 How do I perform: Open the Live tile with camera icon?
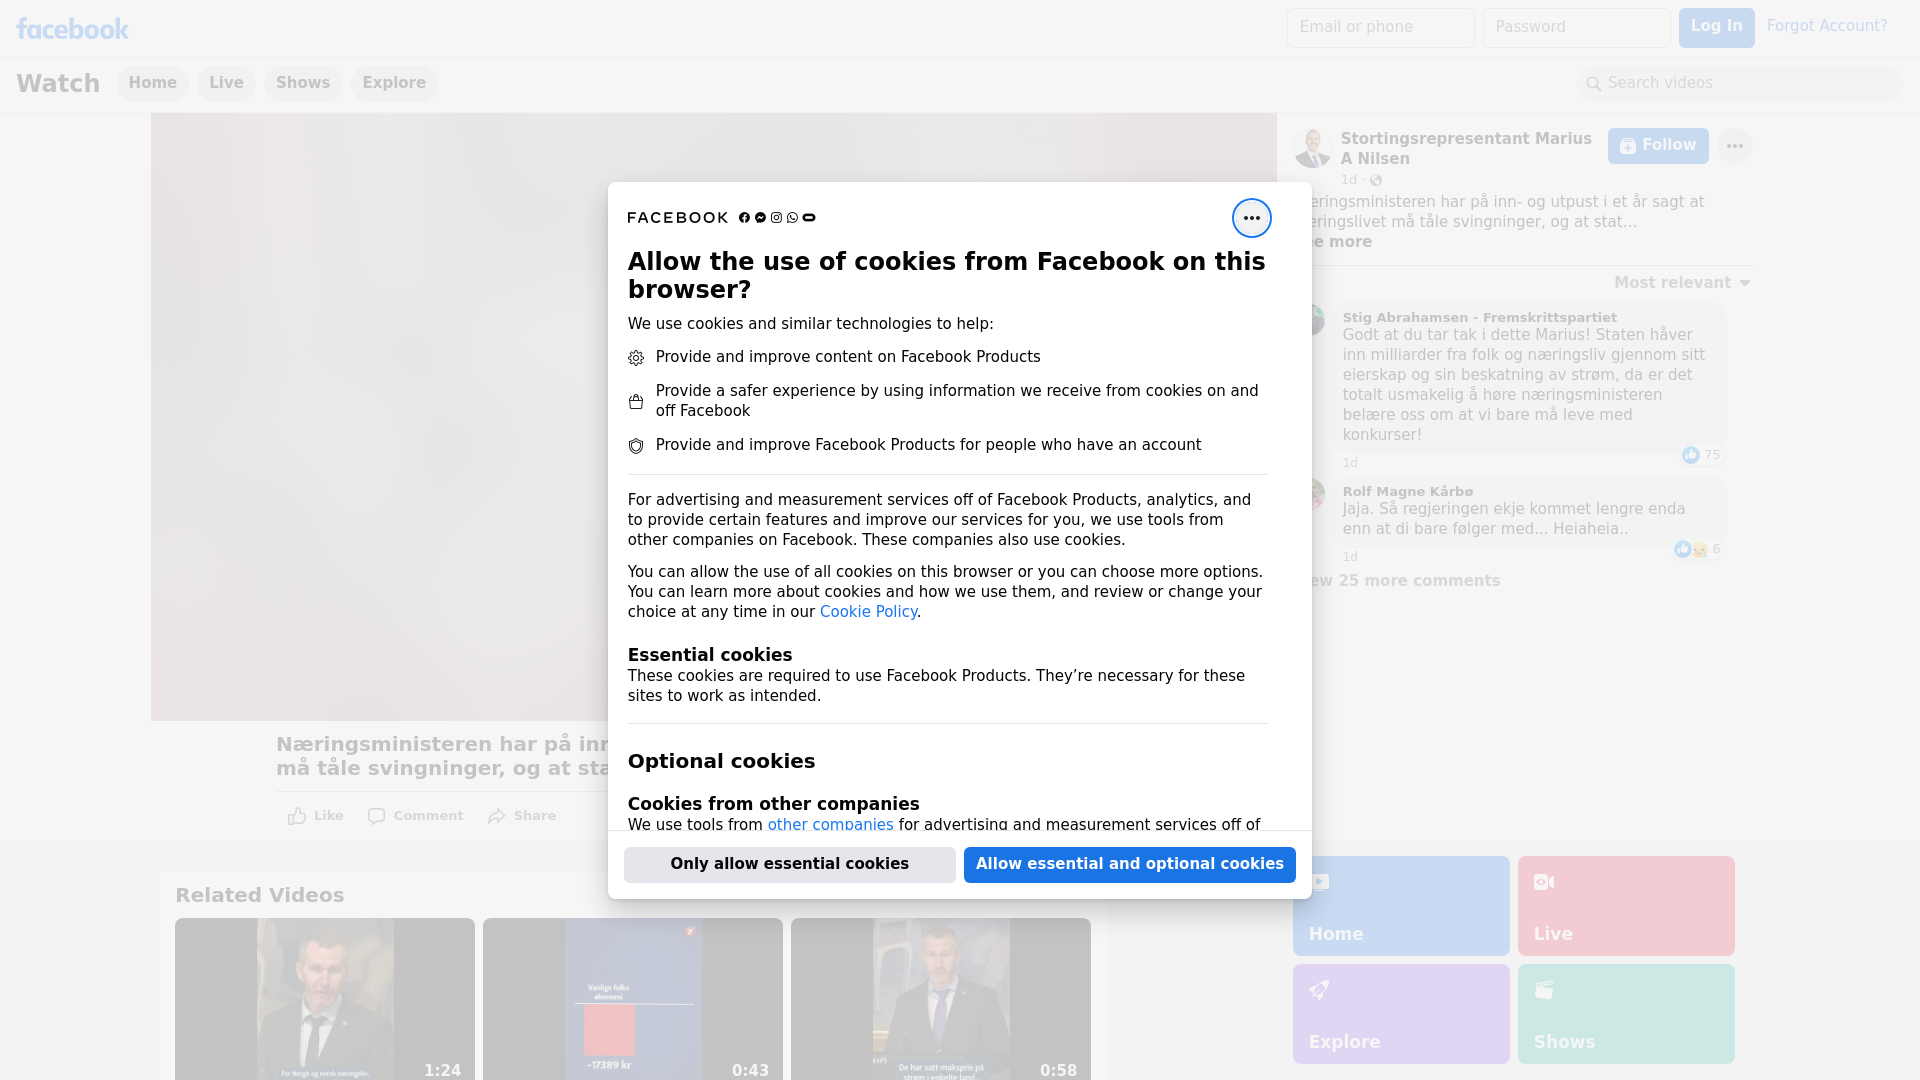[x=1626, y=906]
